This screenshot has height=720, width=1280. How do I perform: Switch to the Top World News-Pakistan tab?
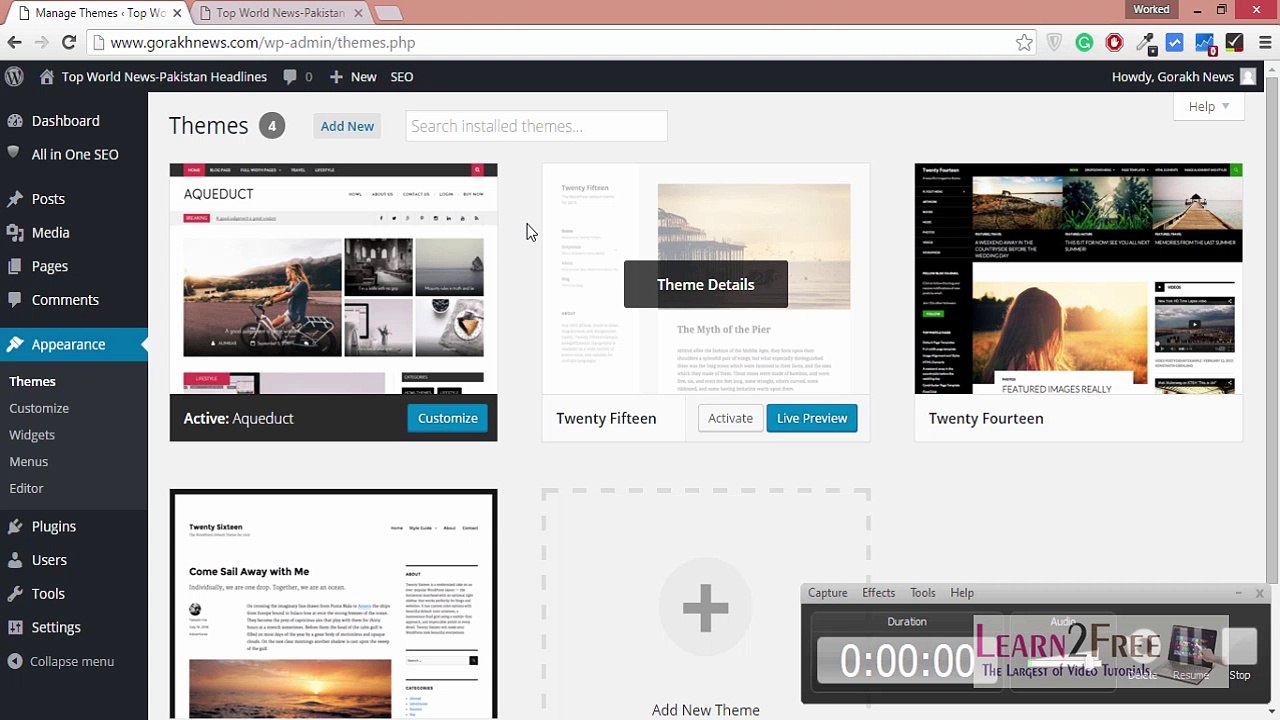click(281, 13)
